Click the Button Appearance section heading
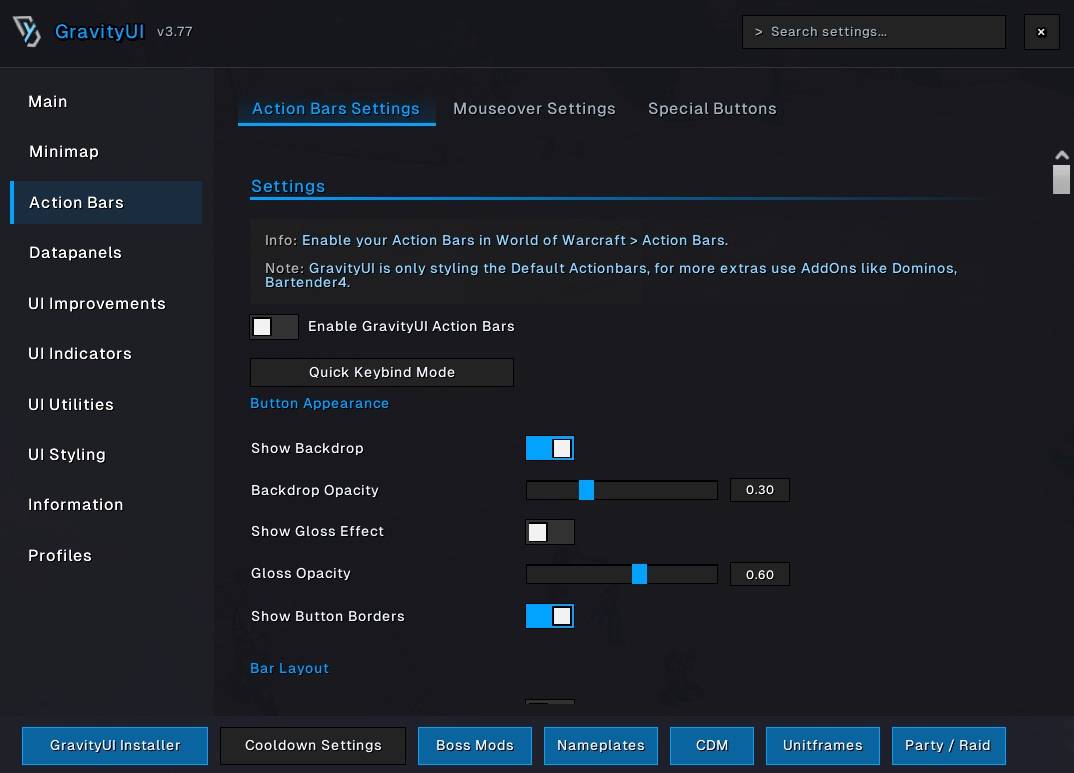The height and width of the screenshot is (773, 1074). 319,403
